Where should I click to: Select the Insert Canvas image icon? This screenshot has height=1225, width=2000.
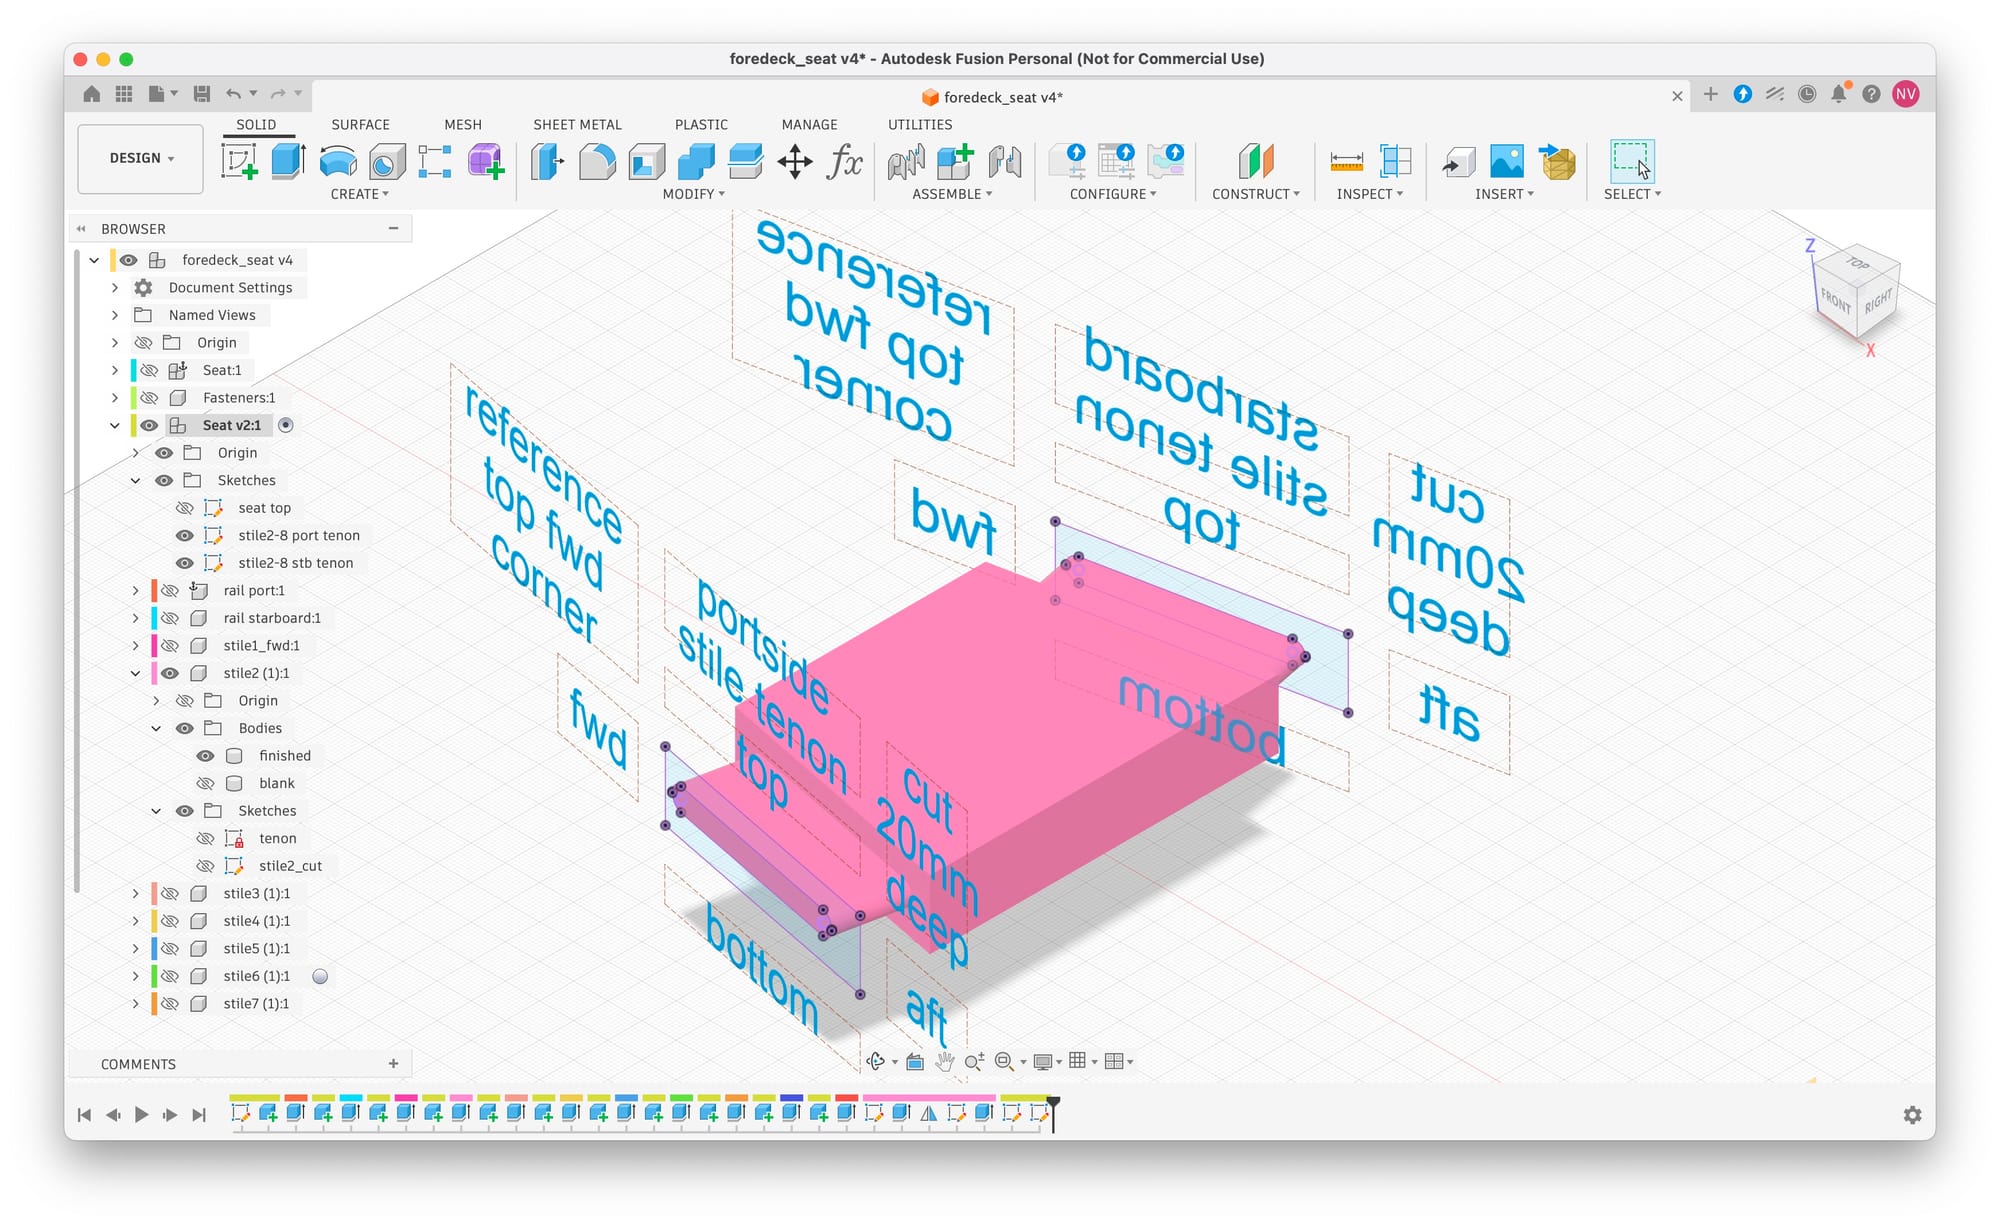(1507, 161)
